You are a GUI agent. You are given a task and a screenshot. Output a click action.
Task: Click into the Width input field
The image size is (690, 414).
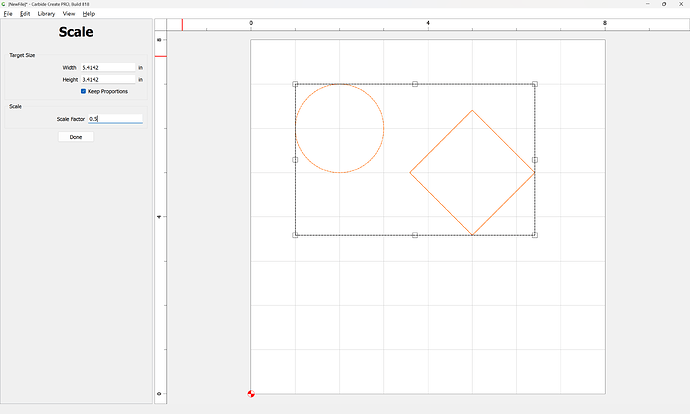tap(107, 67)
